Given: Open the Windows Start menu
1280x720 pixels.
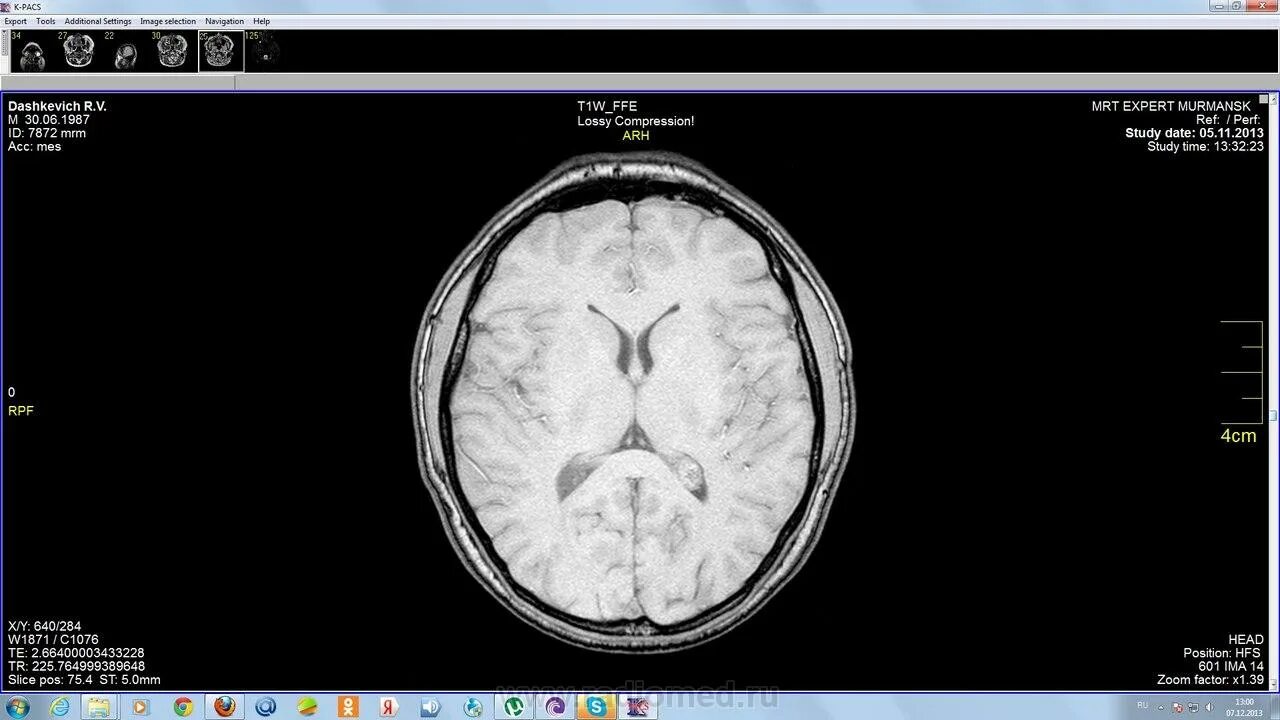Looking at the screenshot, I should (18, 707).
